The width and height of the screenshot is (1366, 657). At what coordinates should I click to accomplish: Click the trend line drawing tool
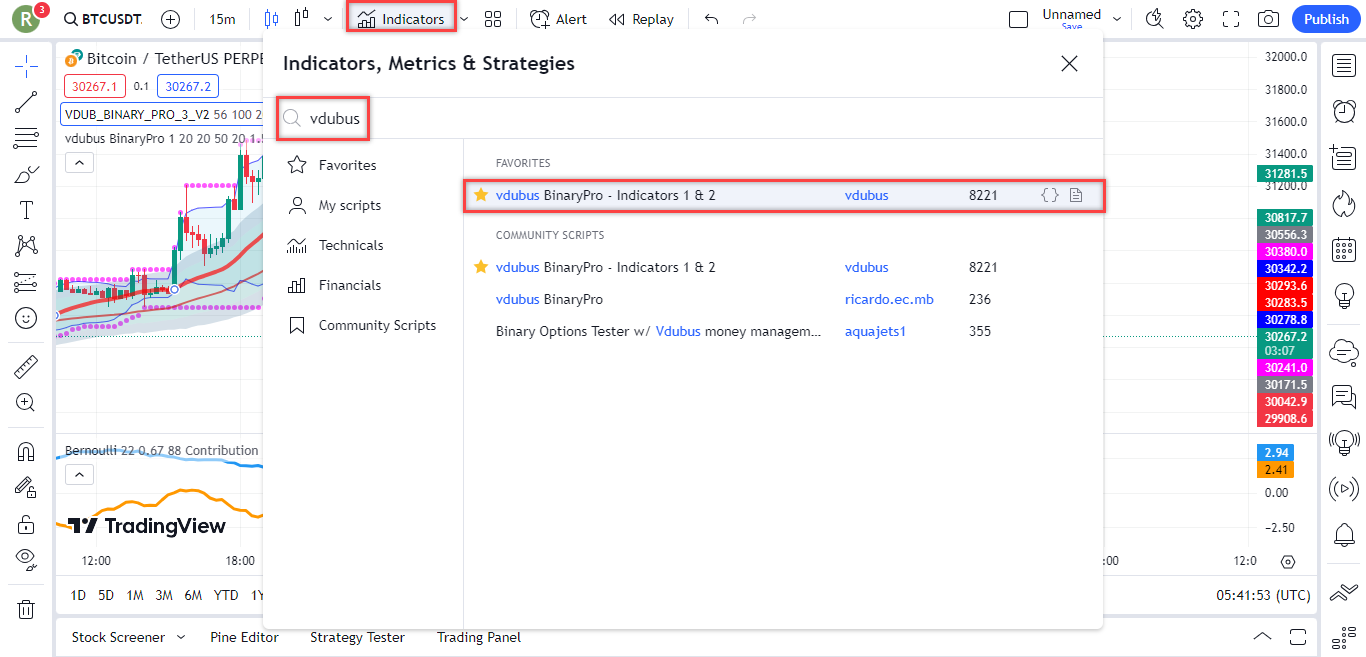point(26,103)
